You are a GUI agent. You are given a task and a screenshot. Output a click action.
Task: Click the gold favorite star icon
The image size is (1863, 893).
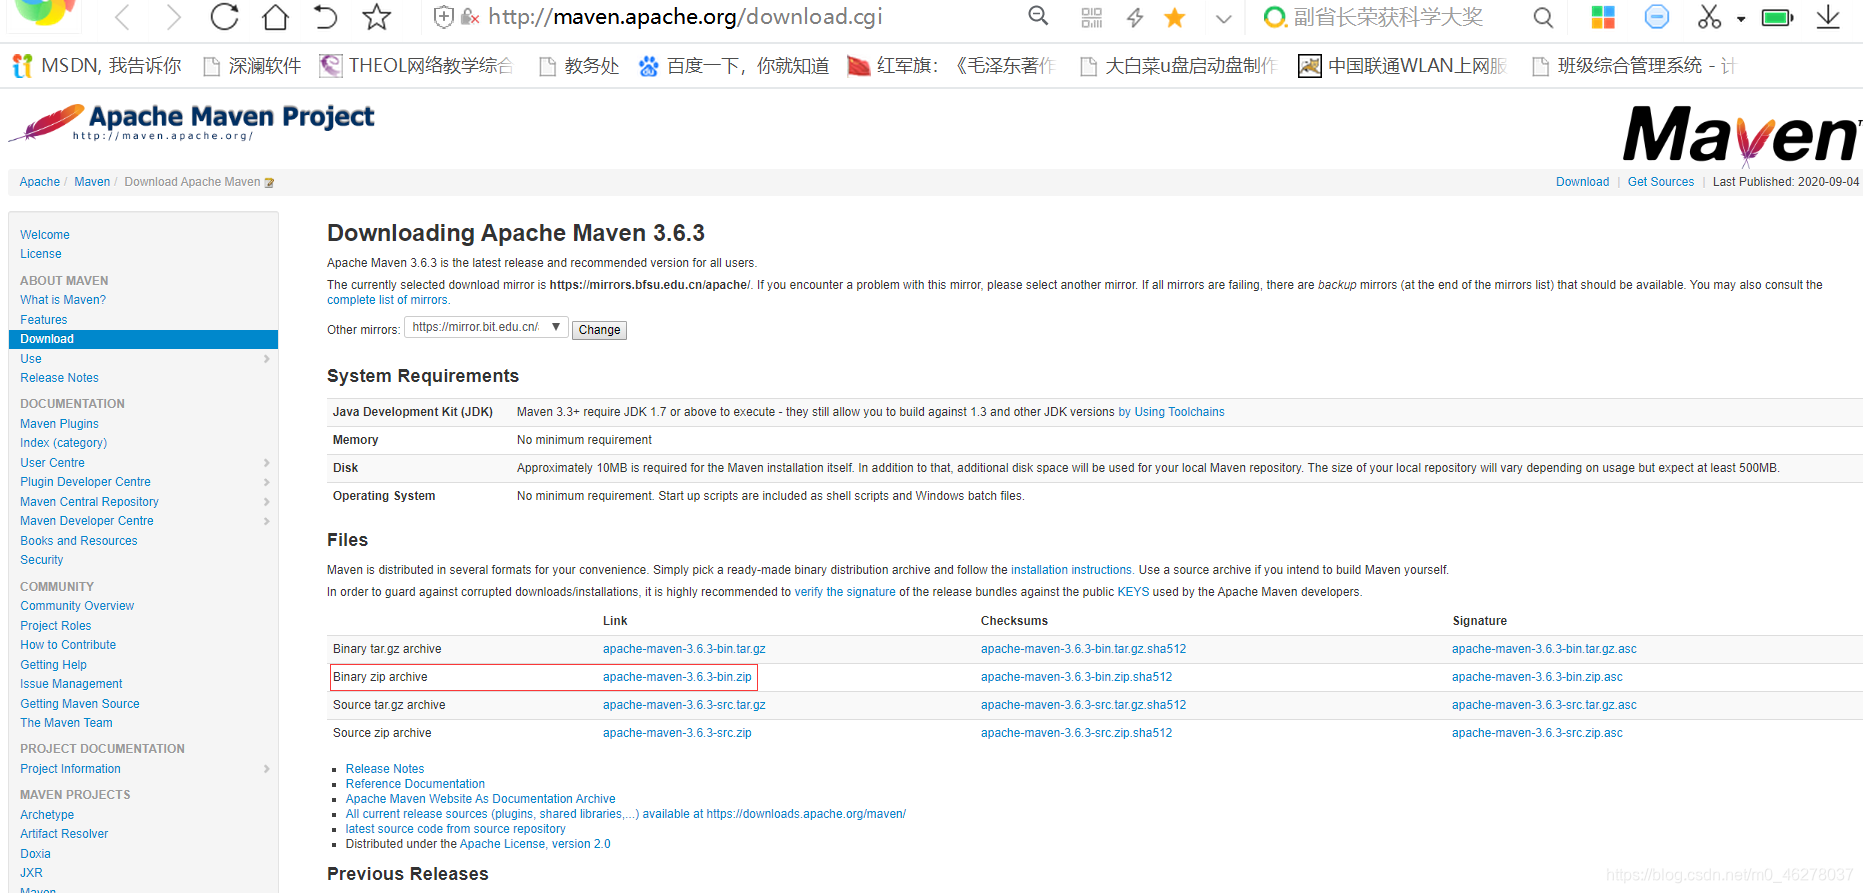click(x=1175, y=17)
